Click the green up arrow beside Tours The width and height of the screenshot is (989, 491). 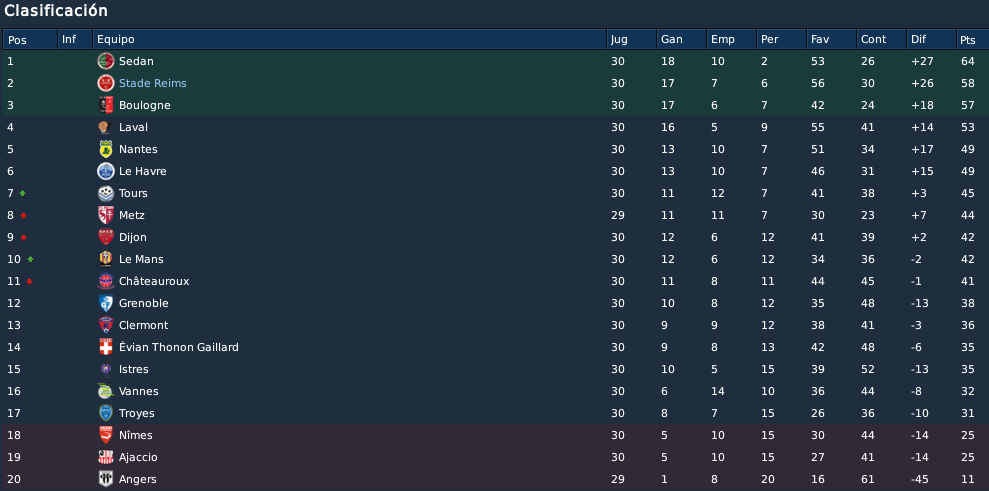(x=23, y=193)
